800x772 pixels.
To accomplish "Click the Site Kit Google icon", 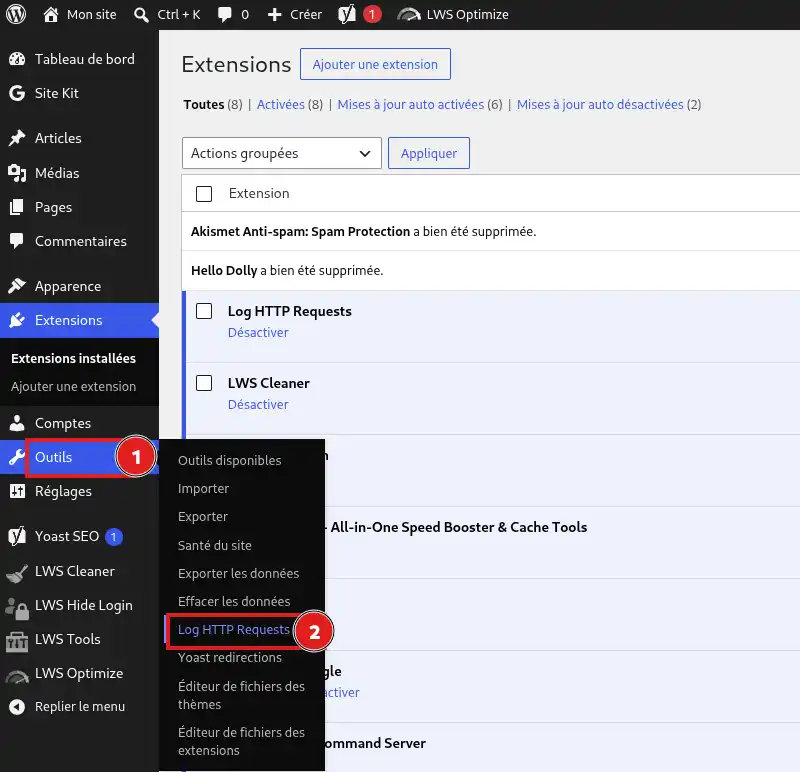I will pyautogui.click(x=17, y=93).
